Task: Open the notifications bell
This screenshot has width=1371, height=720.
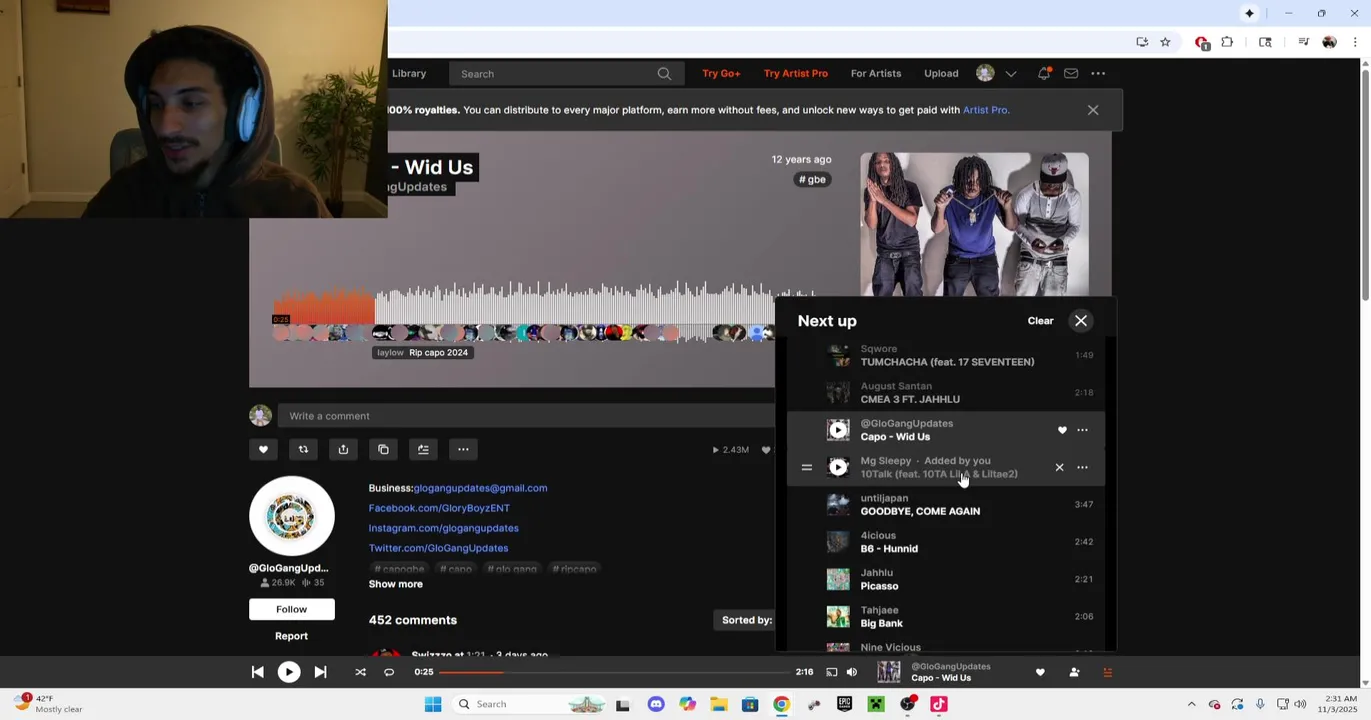Action: 1044,73
